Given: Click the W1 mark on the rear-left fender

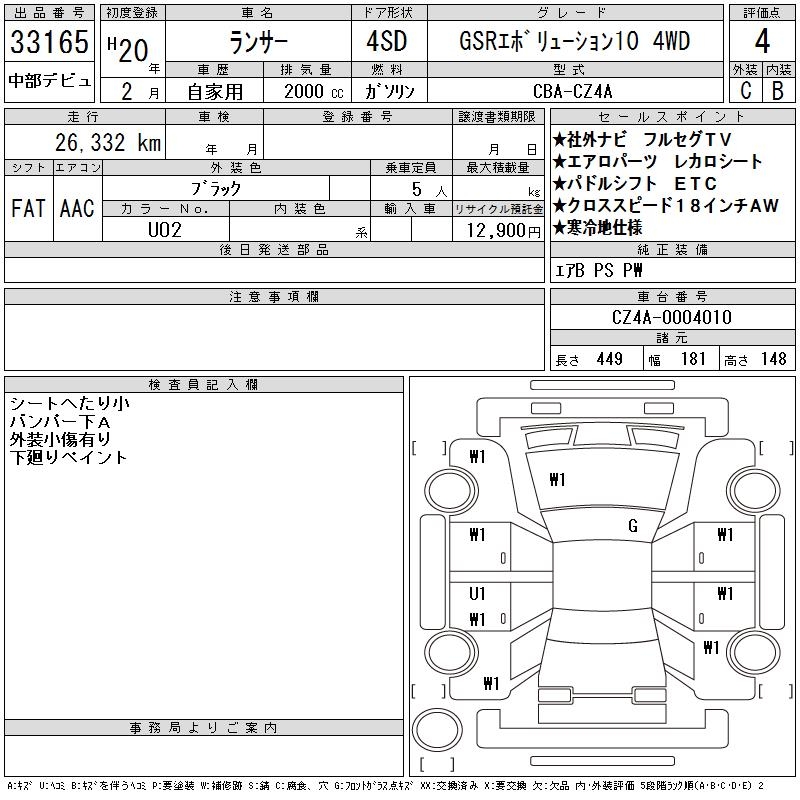Looking at the screenshot, I should [490, 684].
